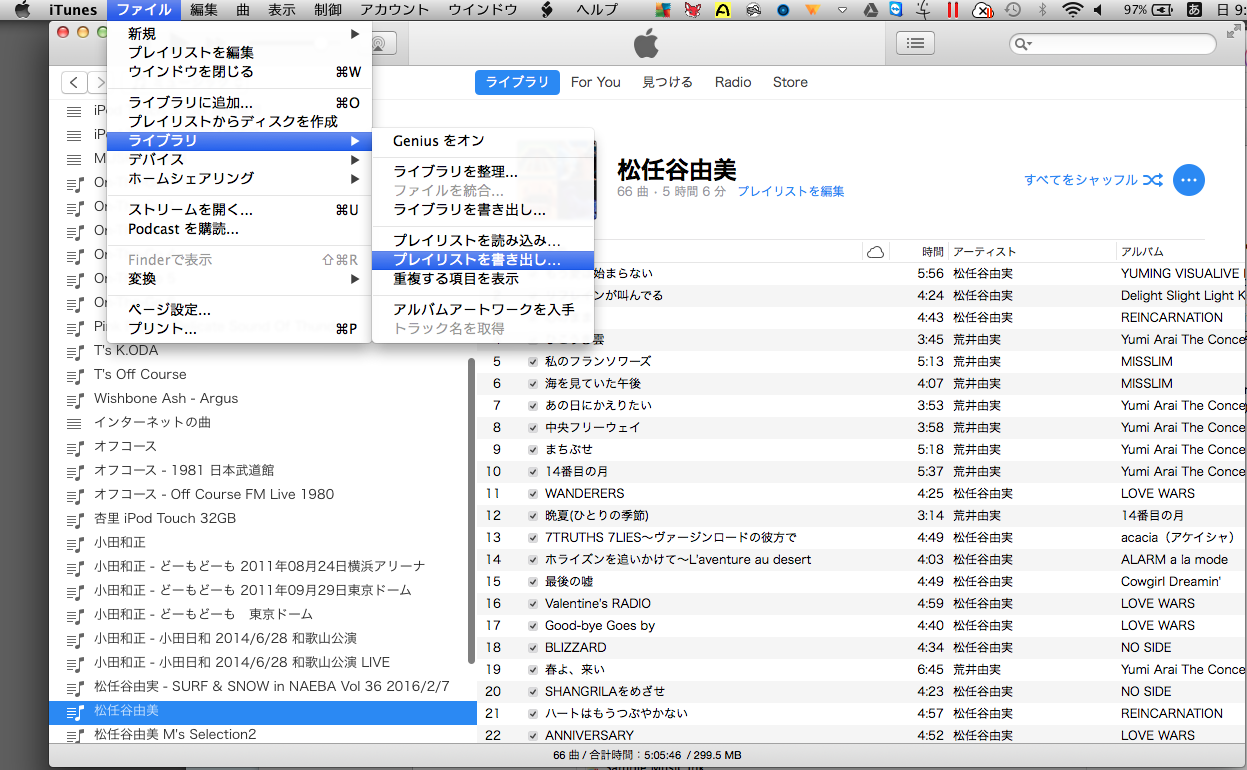The image size is (1247, 770).
Task: Click the プレイリストを編集 link under 松任谷由美
Action: (791, 191)
